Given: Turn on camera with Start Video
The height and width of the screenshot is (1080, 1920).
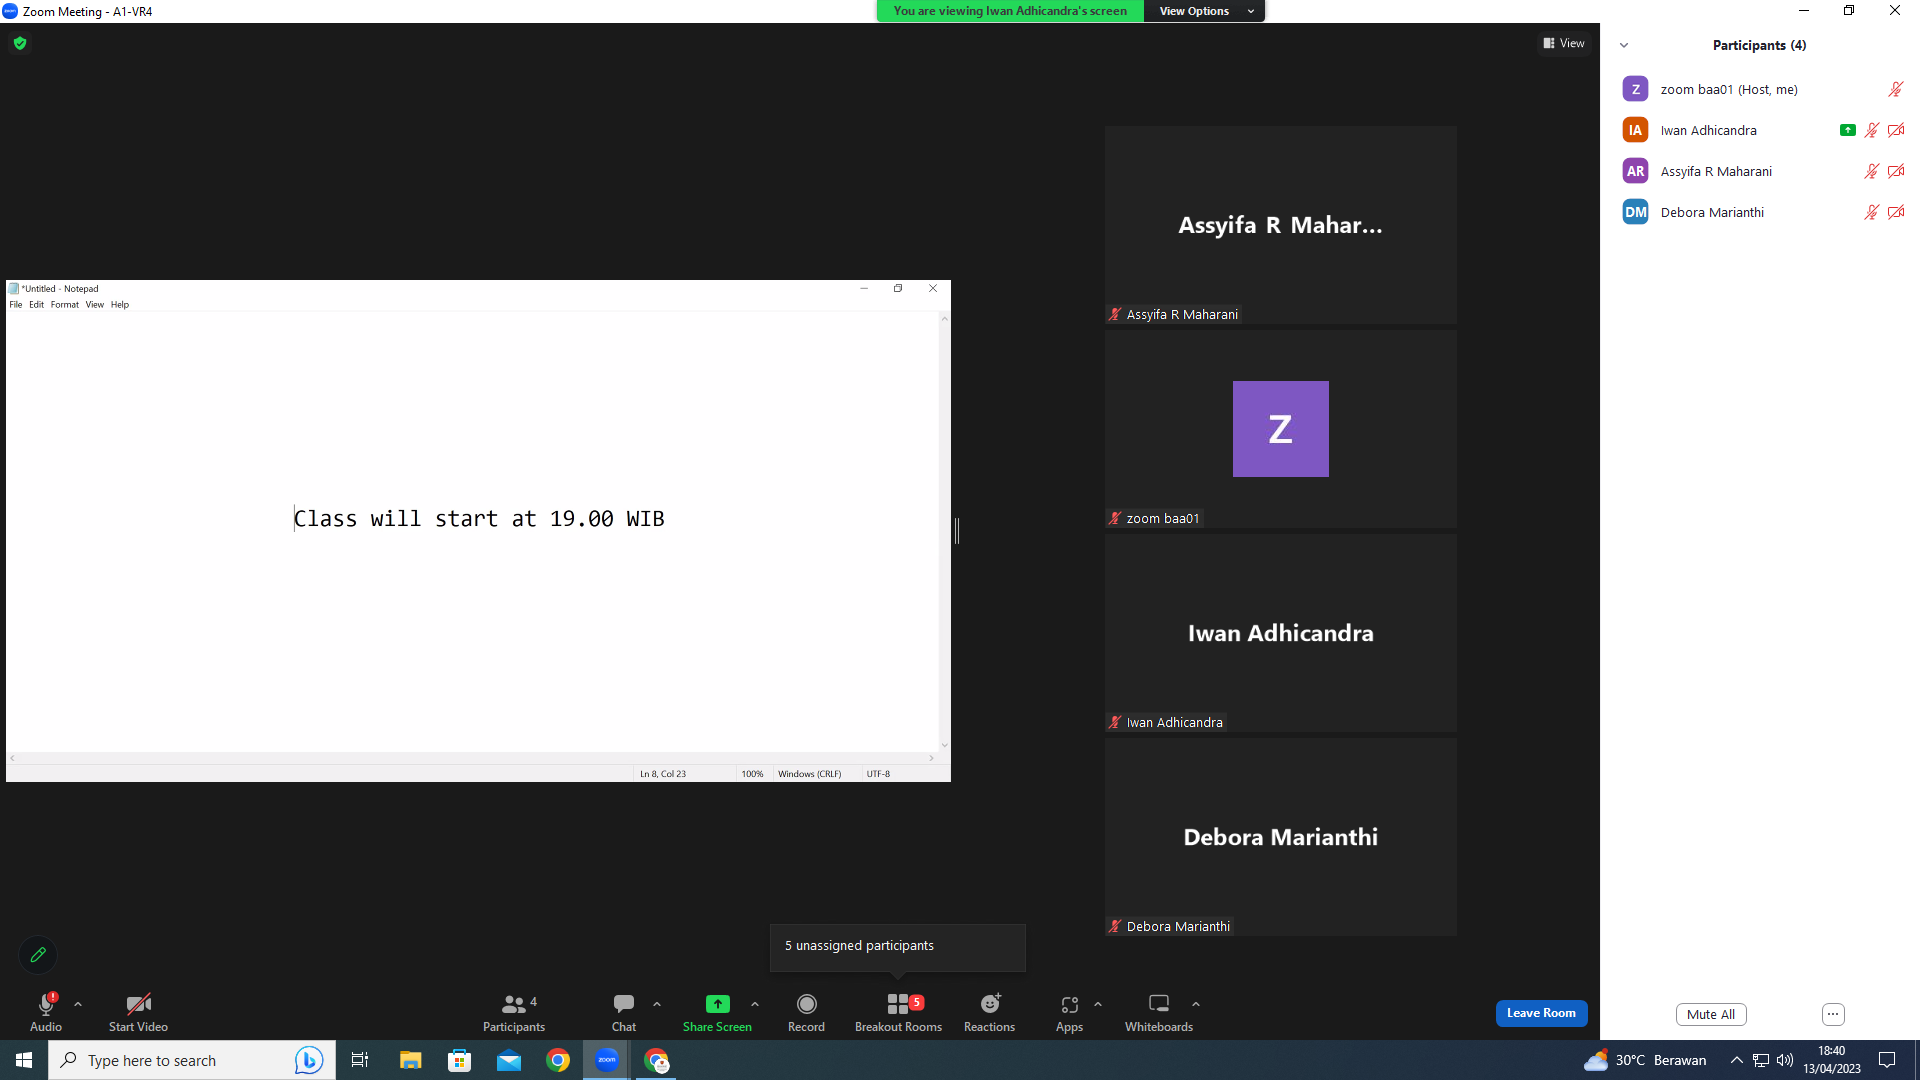Looking at the screenshot, I should pos(138,1012).
